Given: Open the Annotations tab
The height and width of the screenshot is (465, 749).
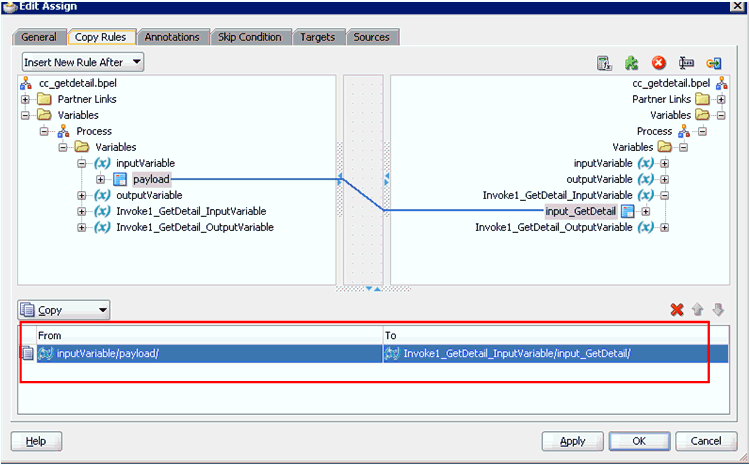Looking at the screenshot, I should tap(172, 37).
